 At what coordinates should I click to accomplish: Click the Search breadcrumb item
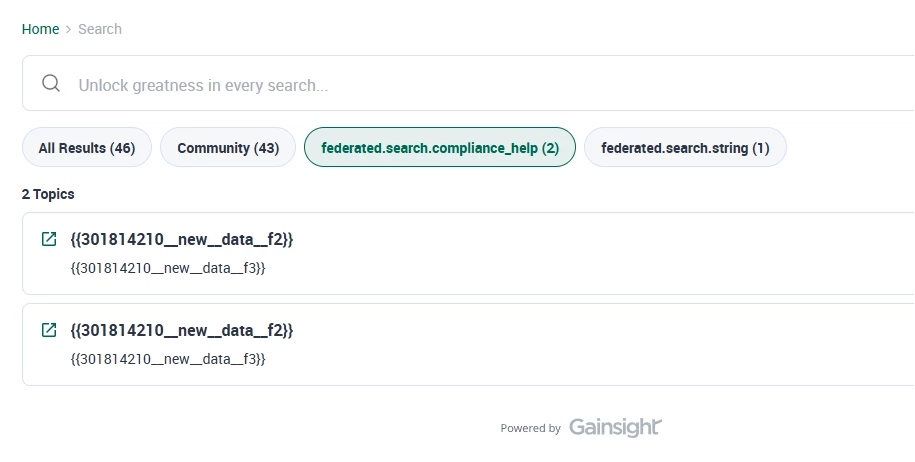[100, 29]
